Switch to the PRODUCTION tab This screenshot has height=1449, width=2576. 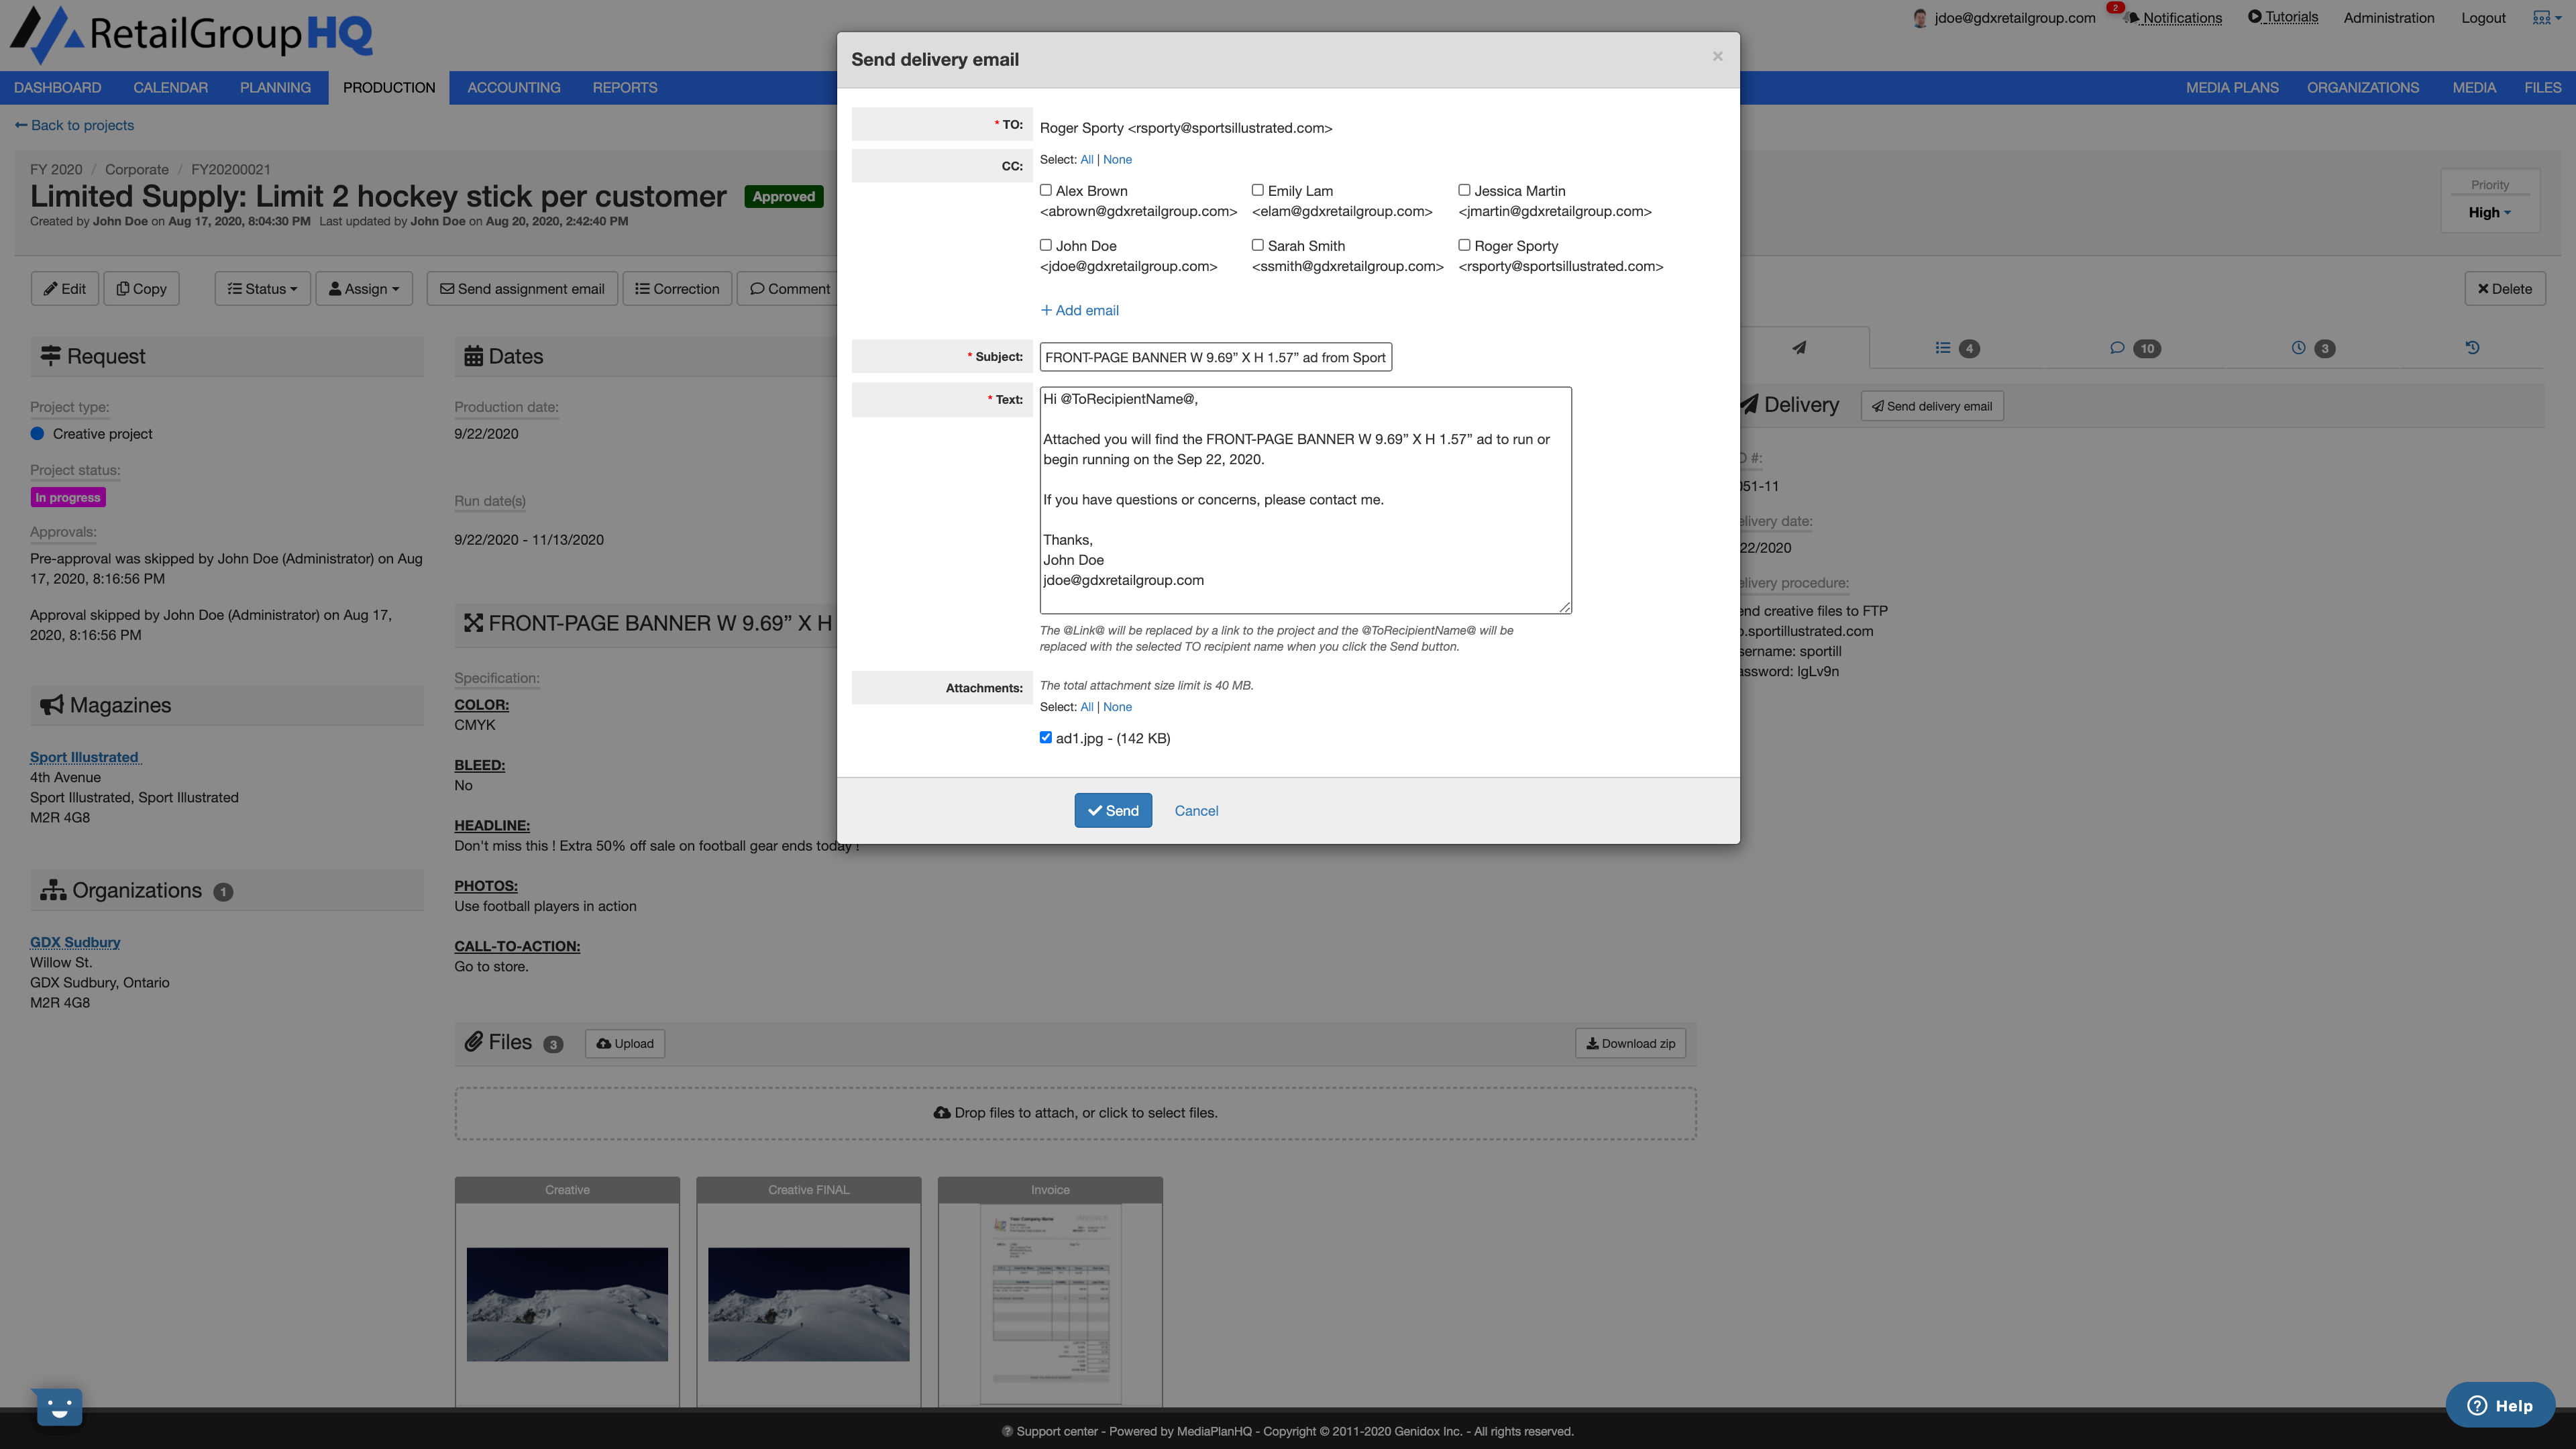388,87
